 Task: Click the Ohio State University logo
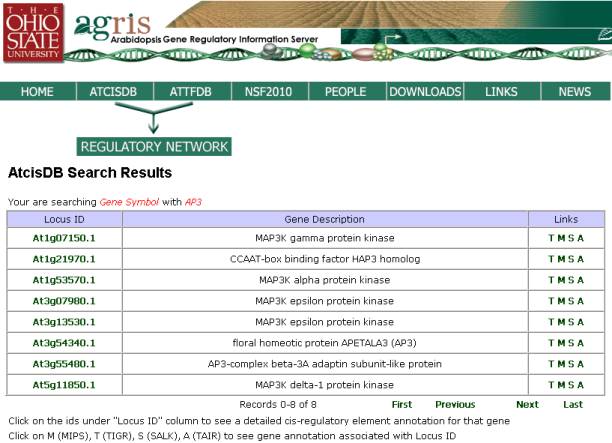point(33,33)
